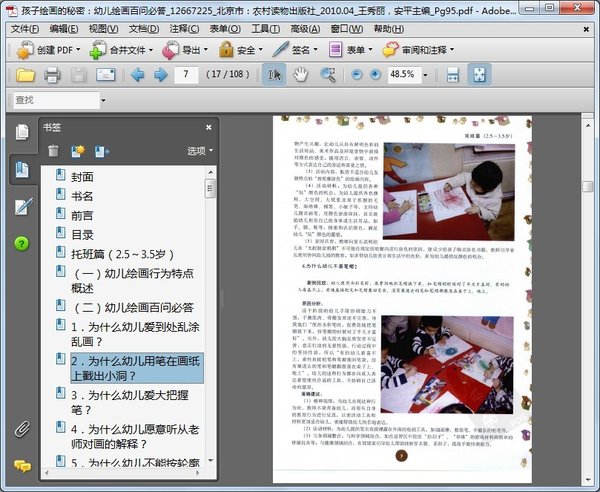Toggle the Signatures panel sidebar button
This screenshot has width=600, height=492.
pyautogui.click(x=21, y=207)
